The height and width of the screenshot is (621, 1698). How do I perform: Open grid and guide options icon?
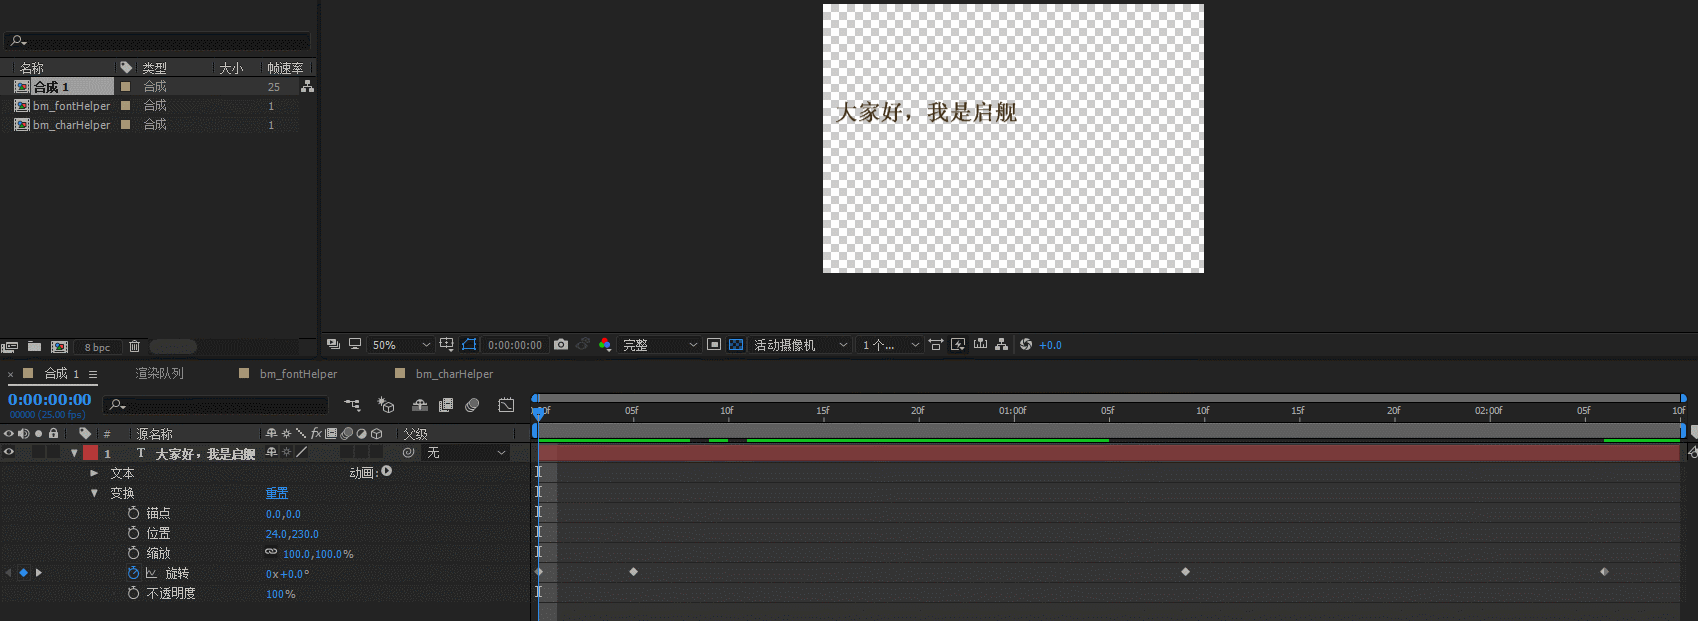click(x=447, y=344)
